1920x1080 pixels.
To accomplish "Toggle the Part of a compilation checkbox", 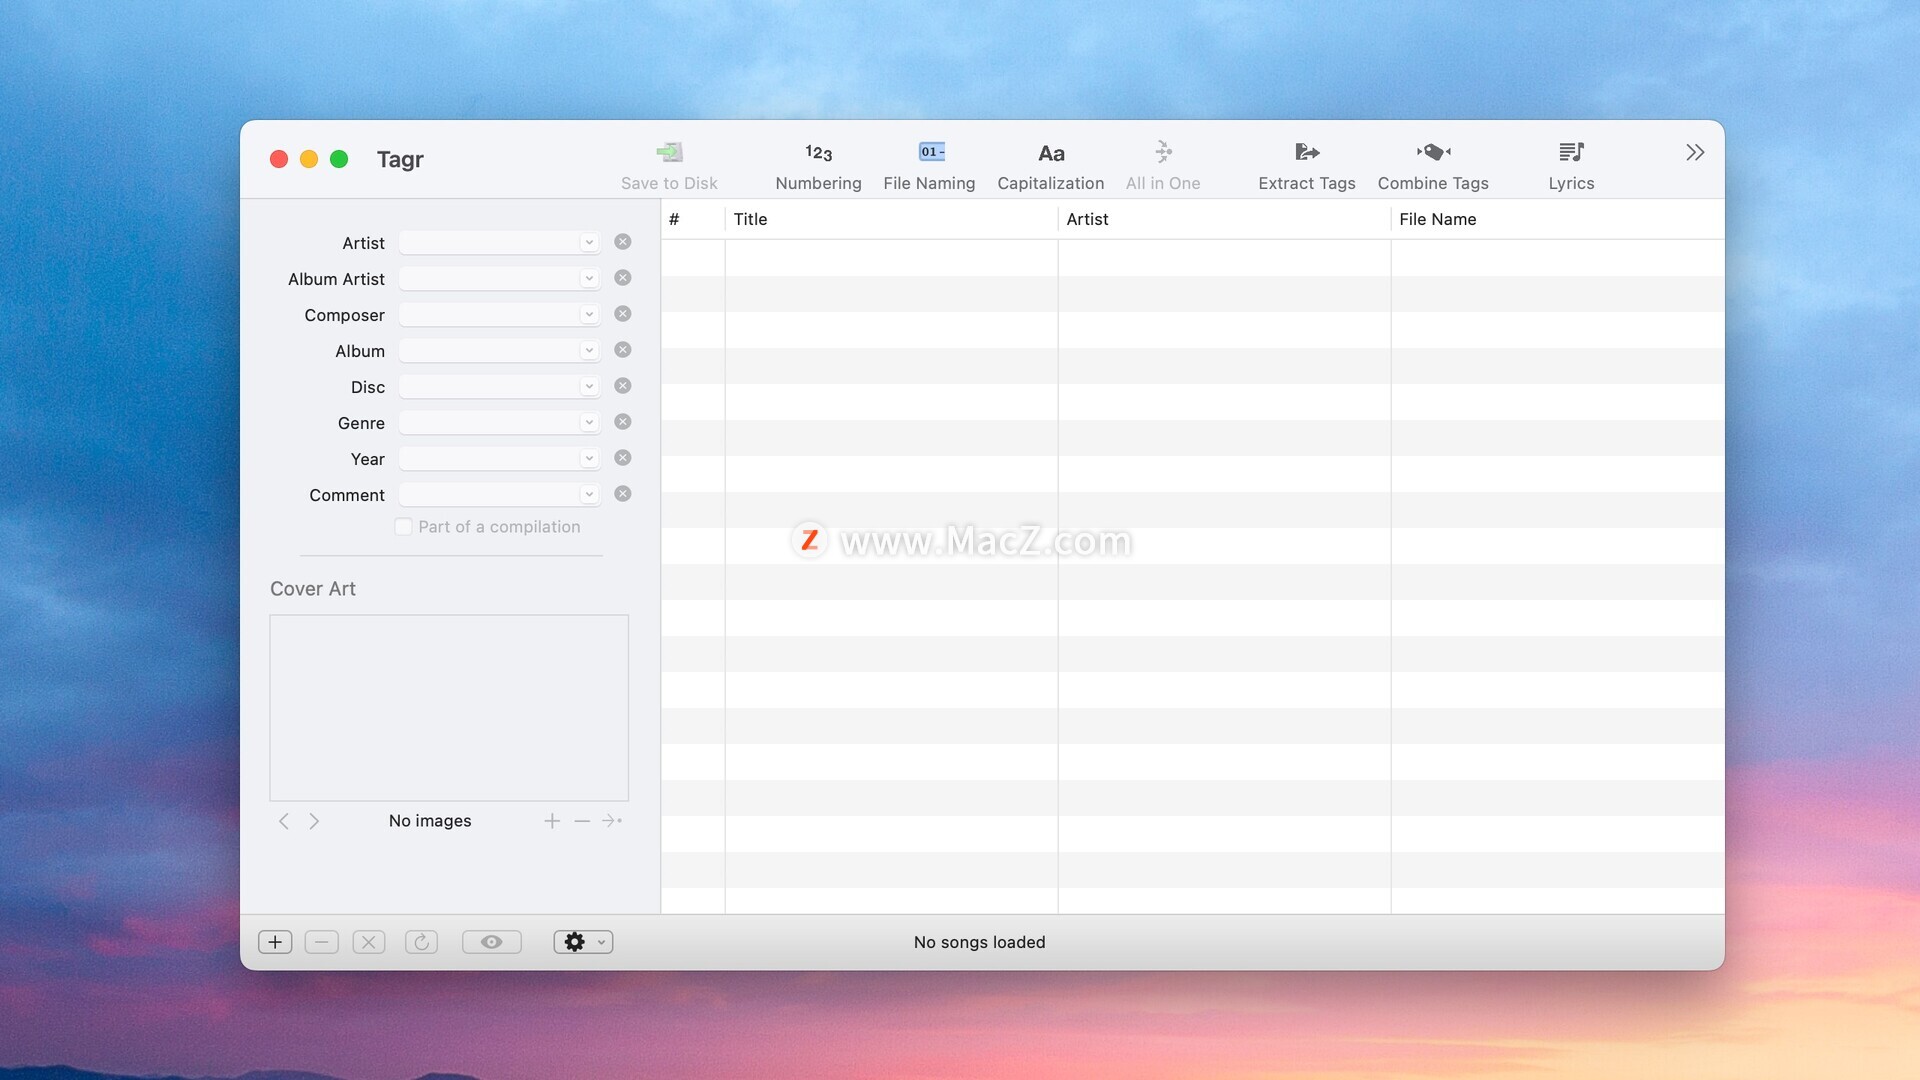I will click(403, 527).
